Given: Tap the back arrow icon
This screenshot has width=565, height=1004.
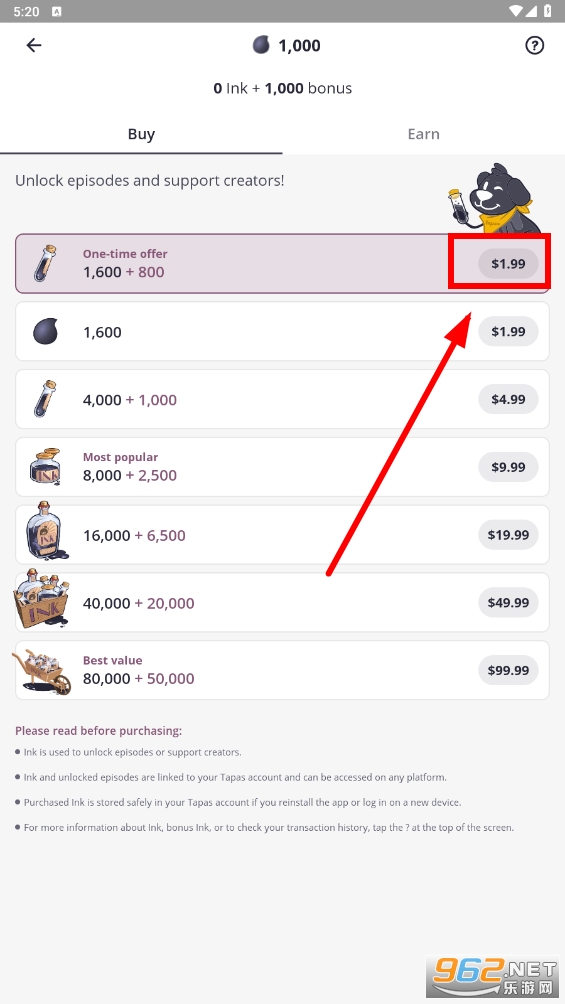Looking at the screenshot, I should pos(33,45).
